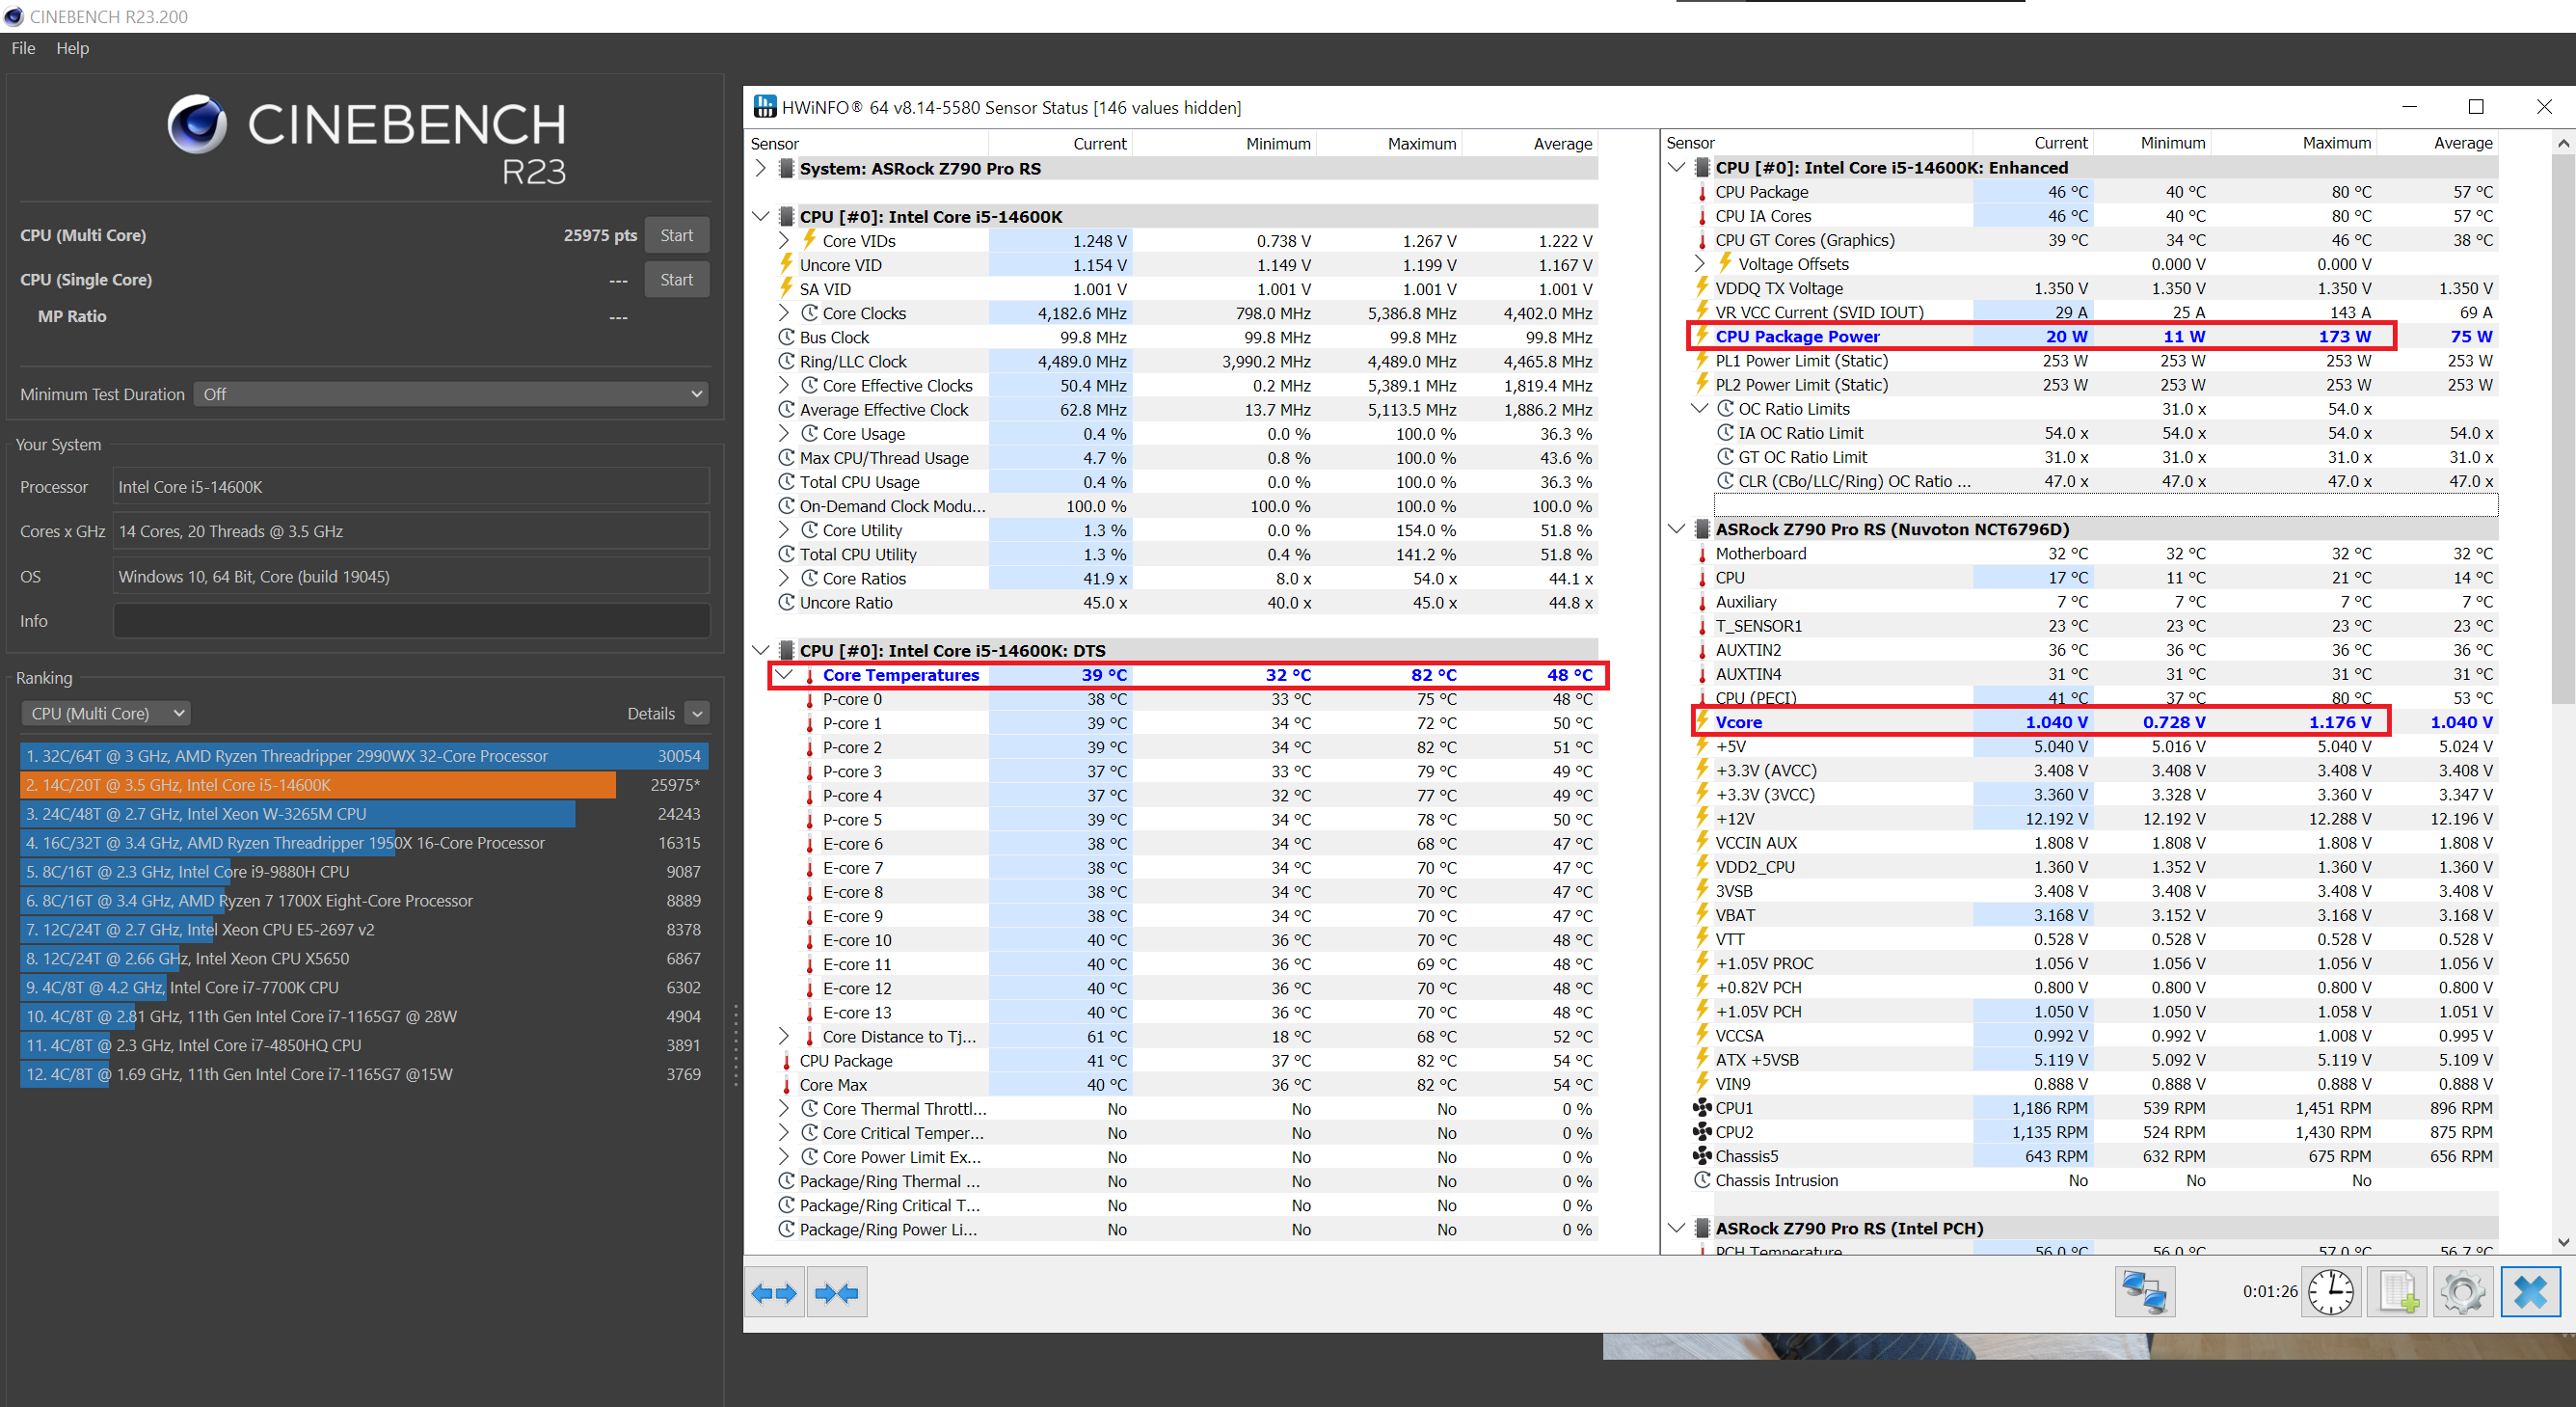Screen dimensions: 2576x1407
Task: Click the Uncore VID lightning icon
Action: coord(787,264)
